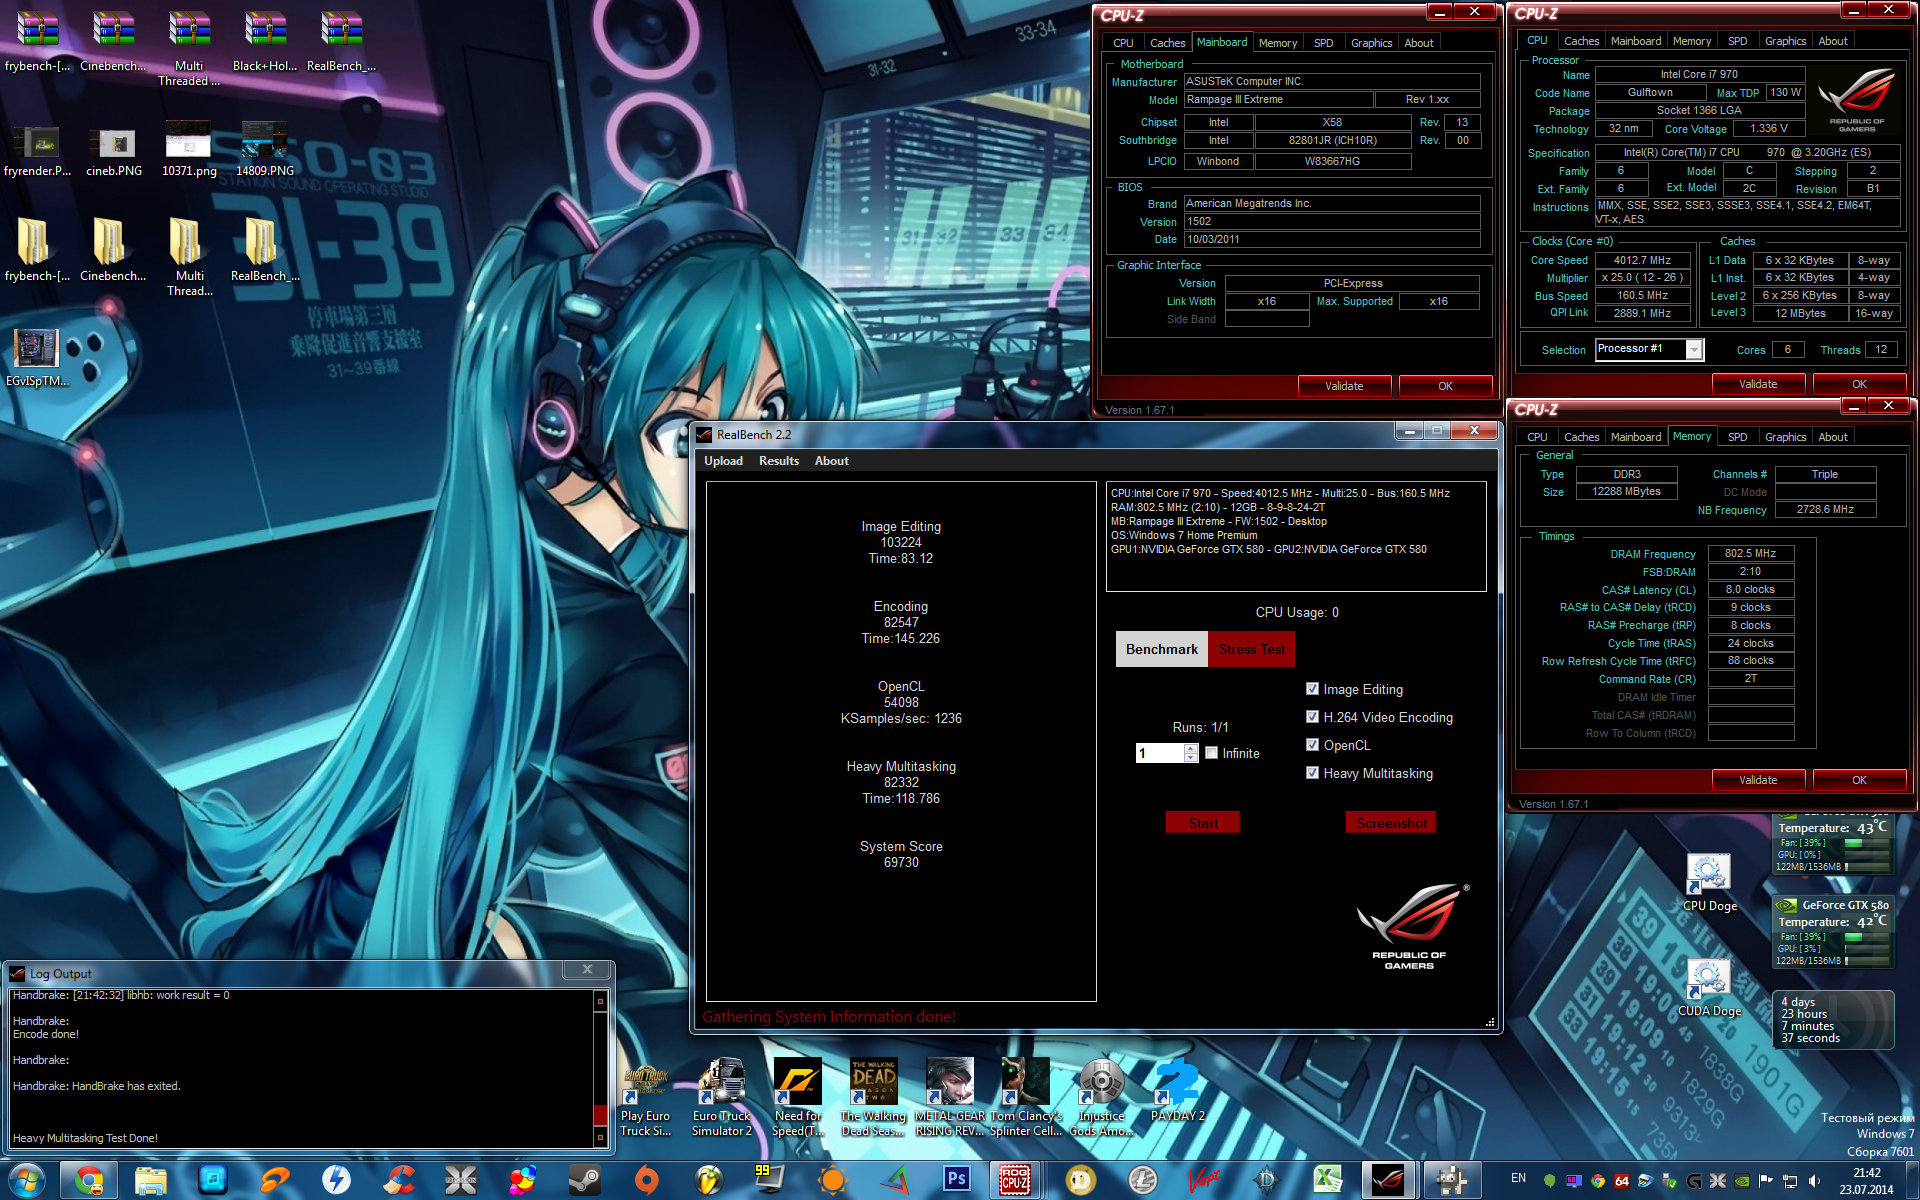Image resolution: width=1920 pixels, height=1200 pixels.
Task: Click GeForce GTX 580 widget fan bar
Action: 1866,937
